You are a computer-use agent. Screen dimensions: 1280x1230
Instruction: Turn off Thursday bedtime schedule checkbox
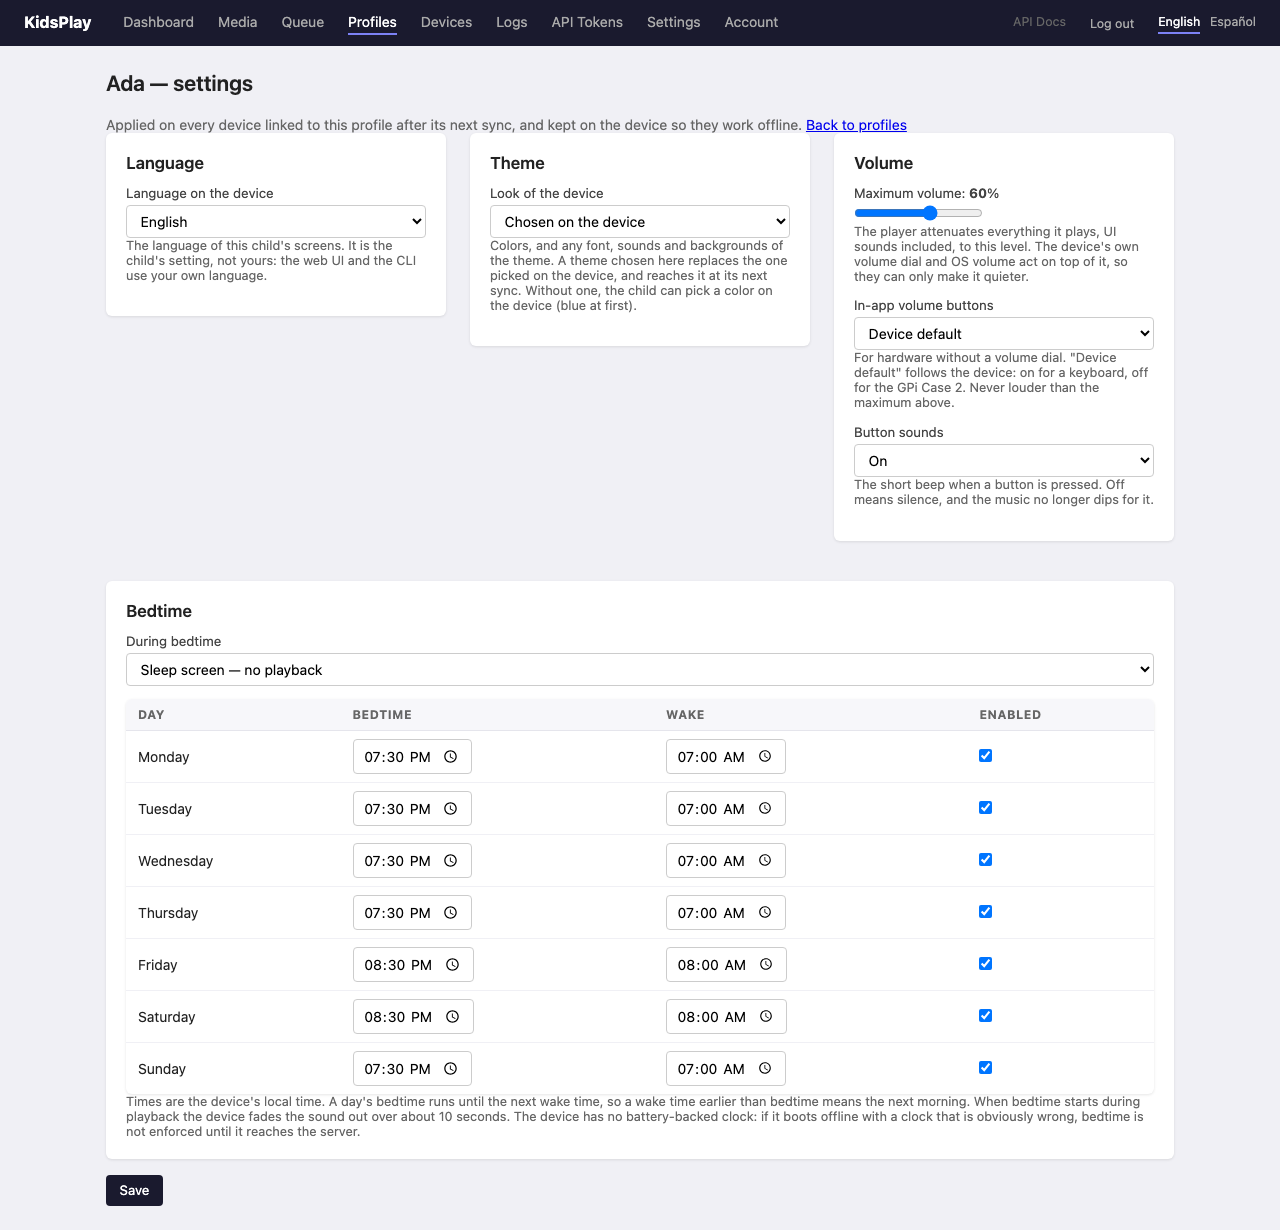[x=986, y=912]
